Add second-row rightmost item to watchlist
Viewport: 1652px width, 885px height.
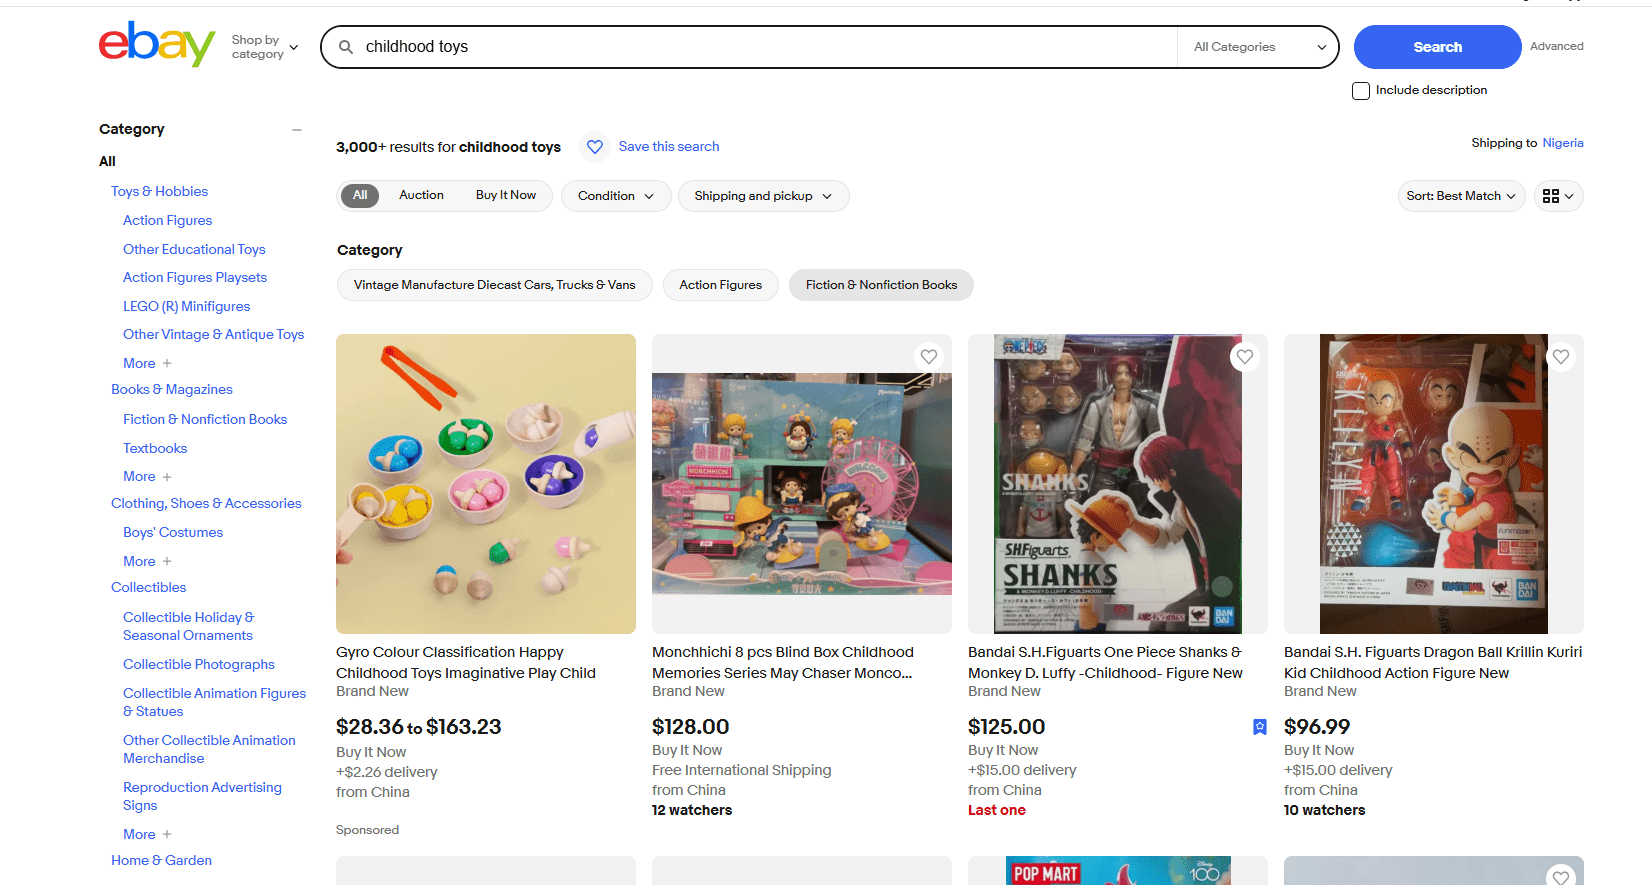(1561, 877)
